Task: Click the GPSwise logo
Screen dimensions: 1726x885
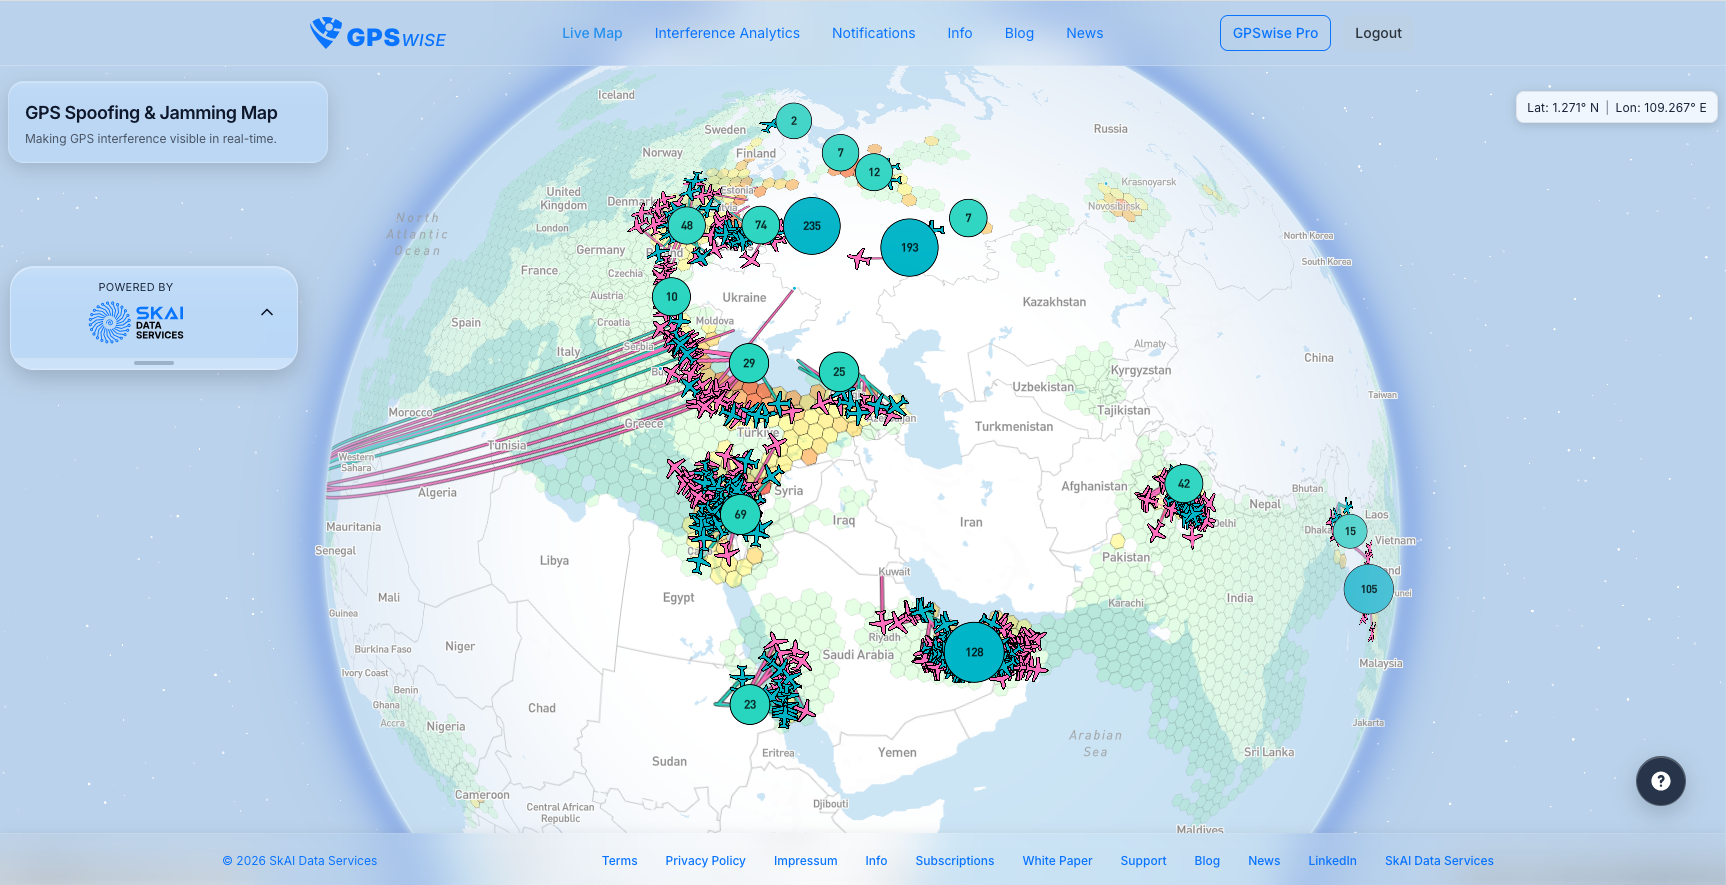Action: coord(378,33)
